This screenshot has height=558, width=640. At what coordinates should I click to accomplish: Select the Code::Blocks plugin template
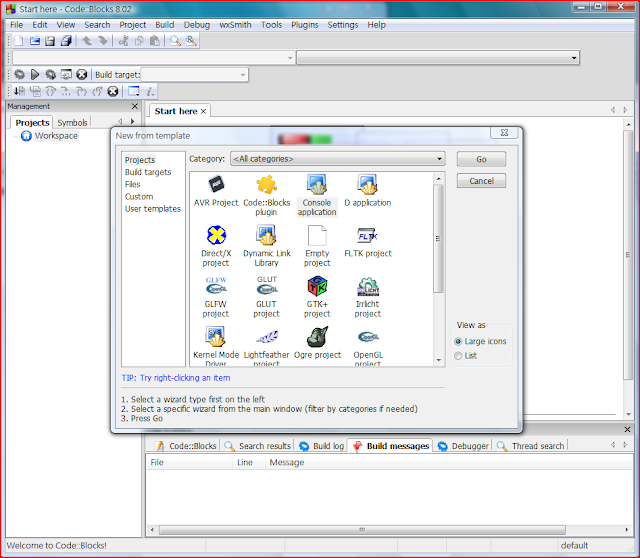point(267,196)
